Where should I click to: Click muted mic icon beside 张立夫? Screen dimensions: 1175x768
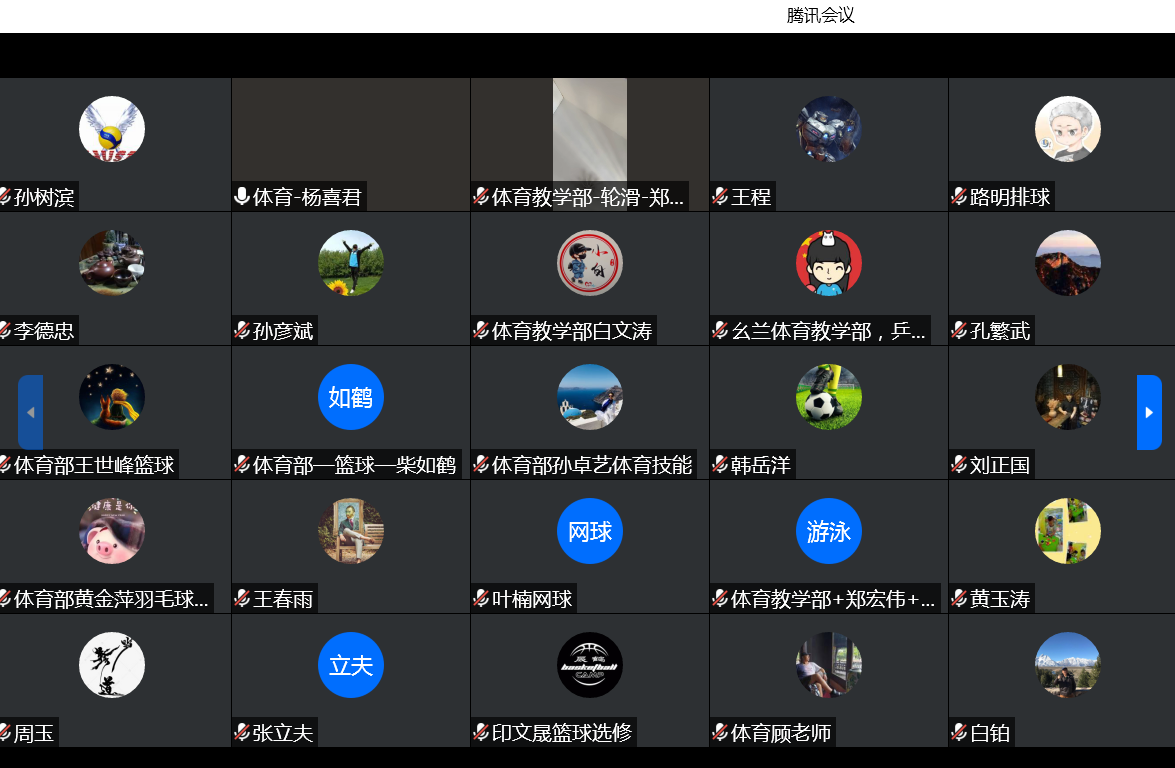click(242, 733)
